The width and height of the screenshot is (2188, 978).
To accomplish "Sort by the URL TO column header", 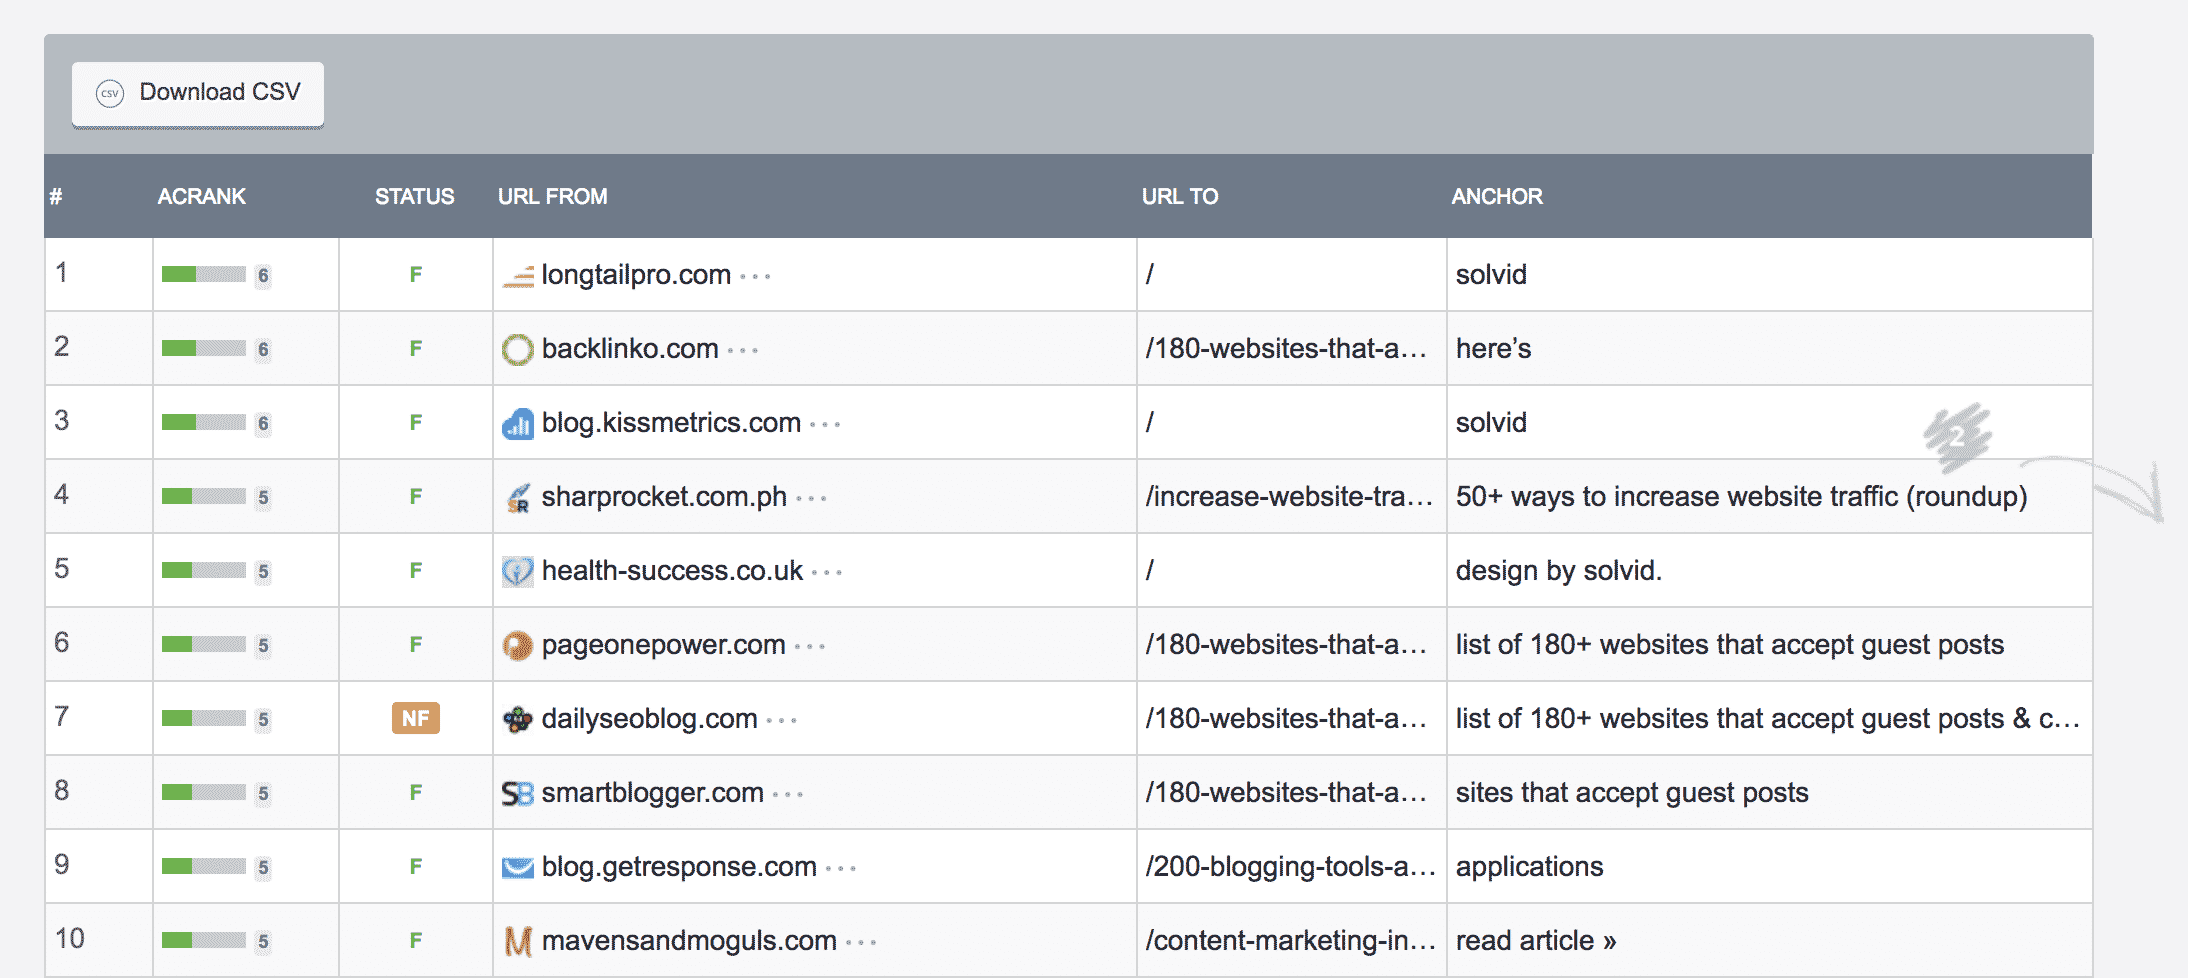I will pos(1180,196).
